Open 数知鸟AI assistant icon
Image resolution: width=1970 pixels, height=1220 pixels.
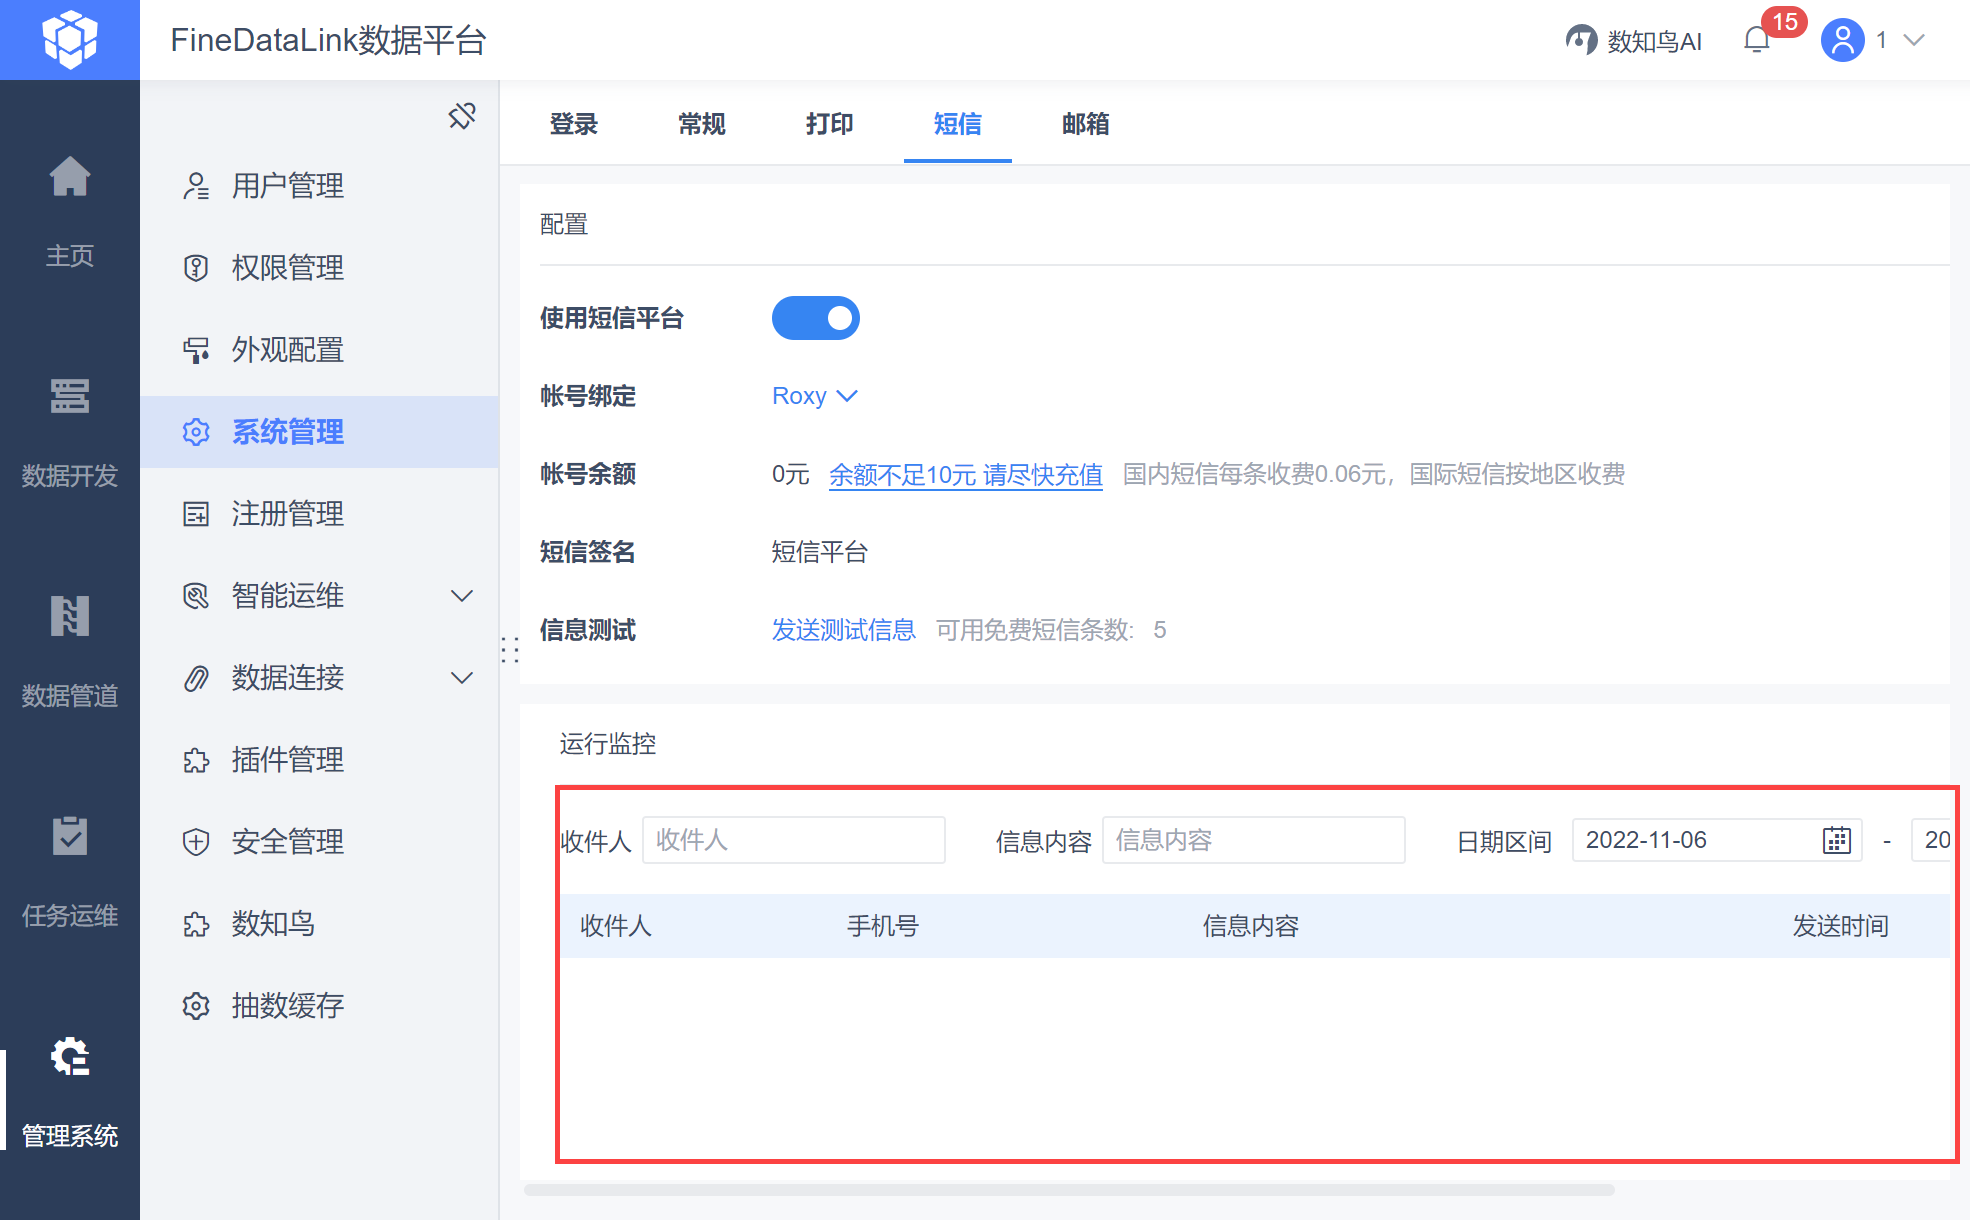(1581, 40)
